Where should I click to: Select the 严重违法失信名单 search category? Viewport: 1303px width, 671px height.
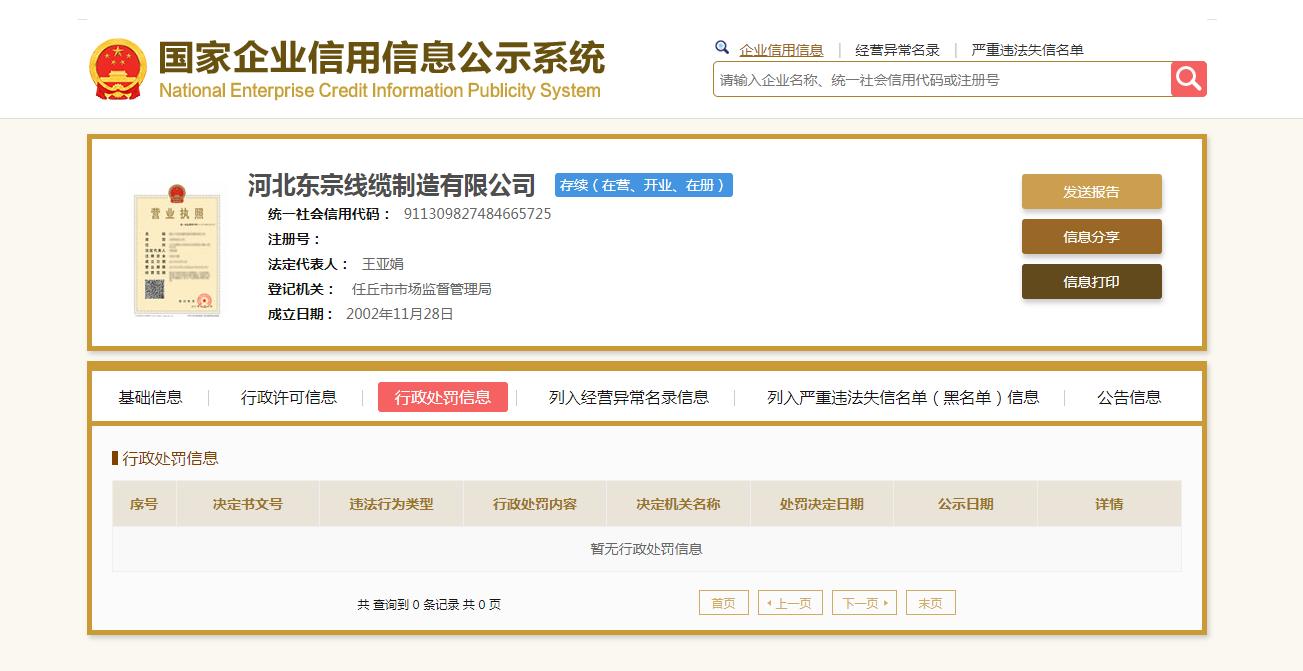pyautogui.click(x=1027, y=50)
